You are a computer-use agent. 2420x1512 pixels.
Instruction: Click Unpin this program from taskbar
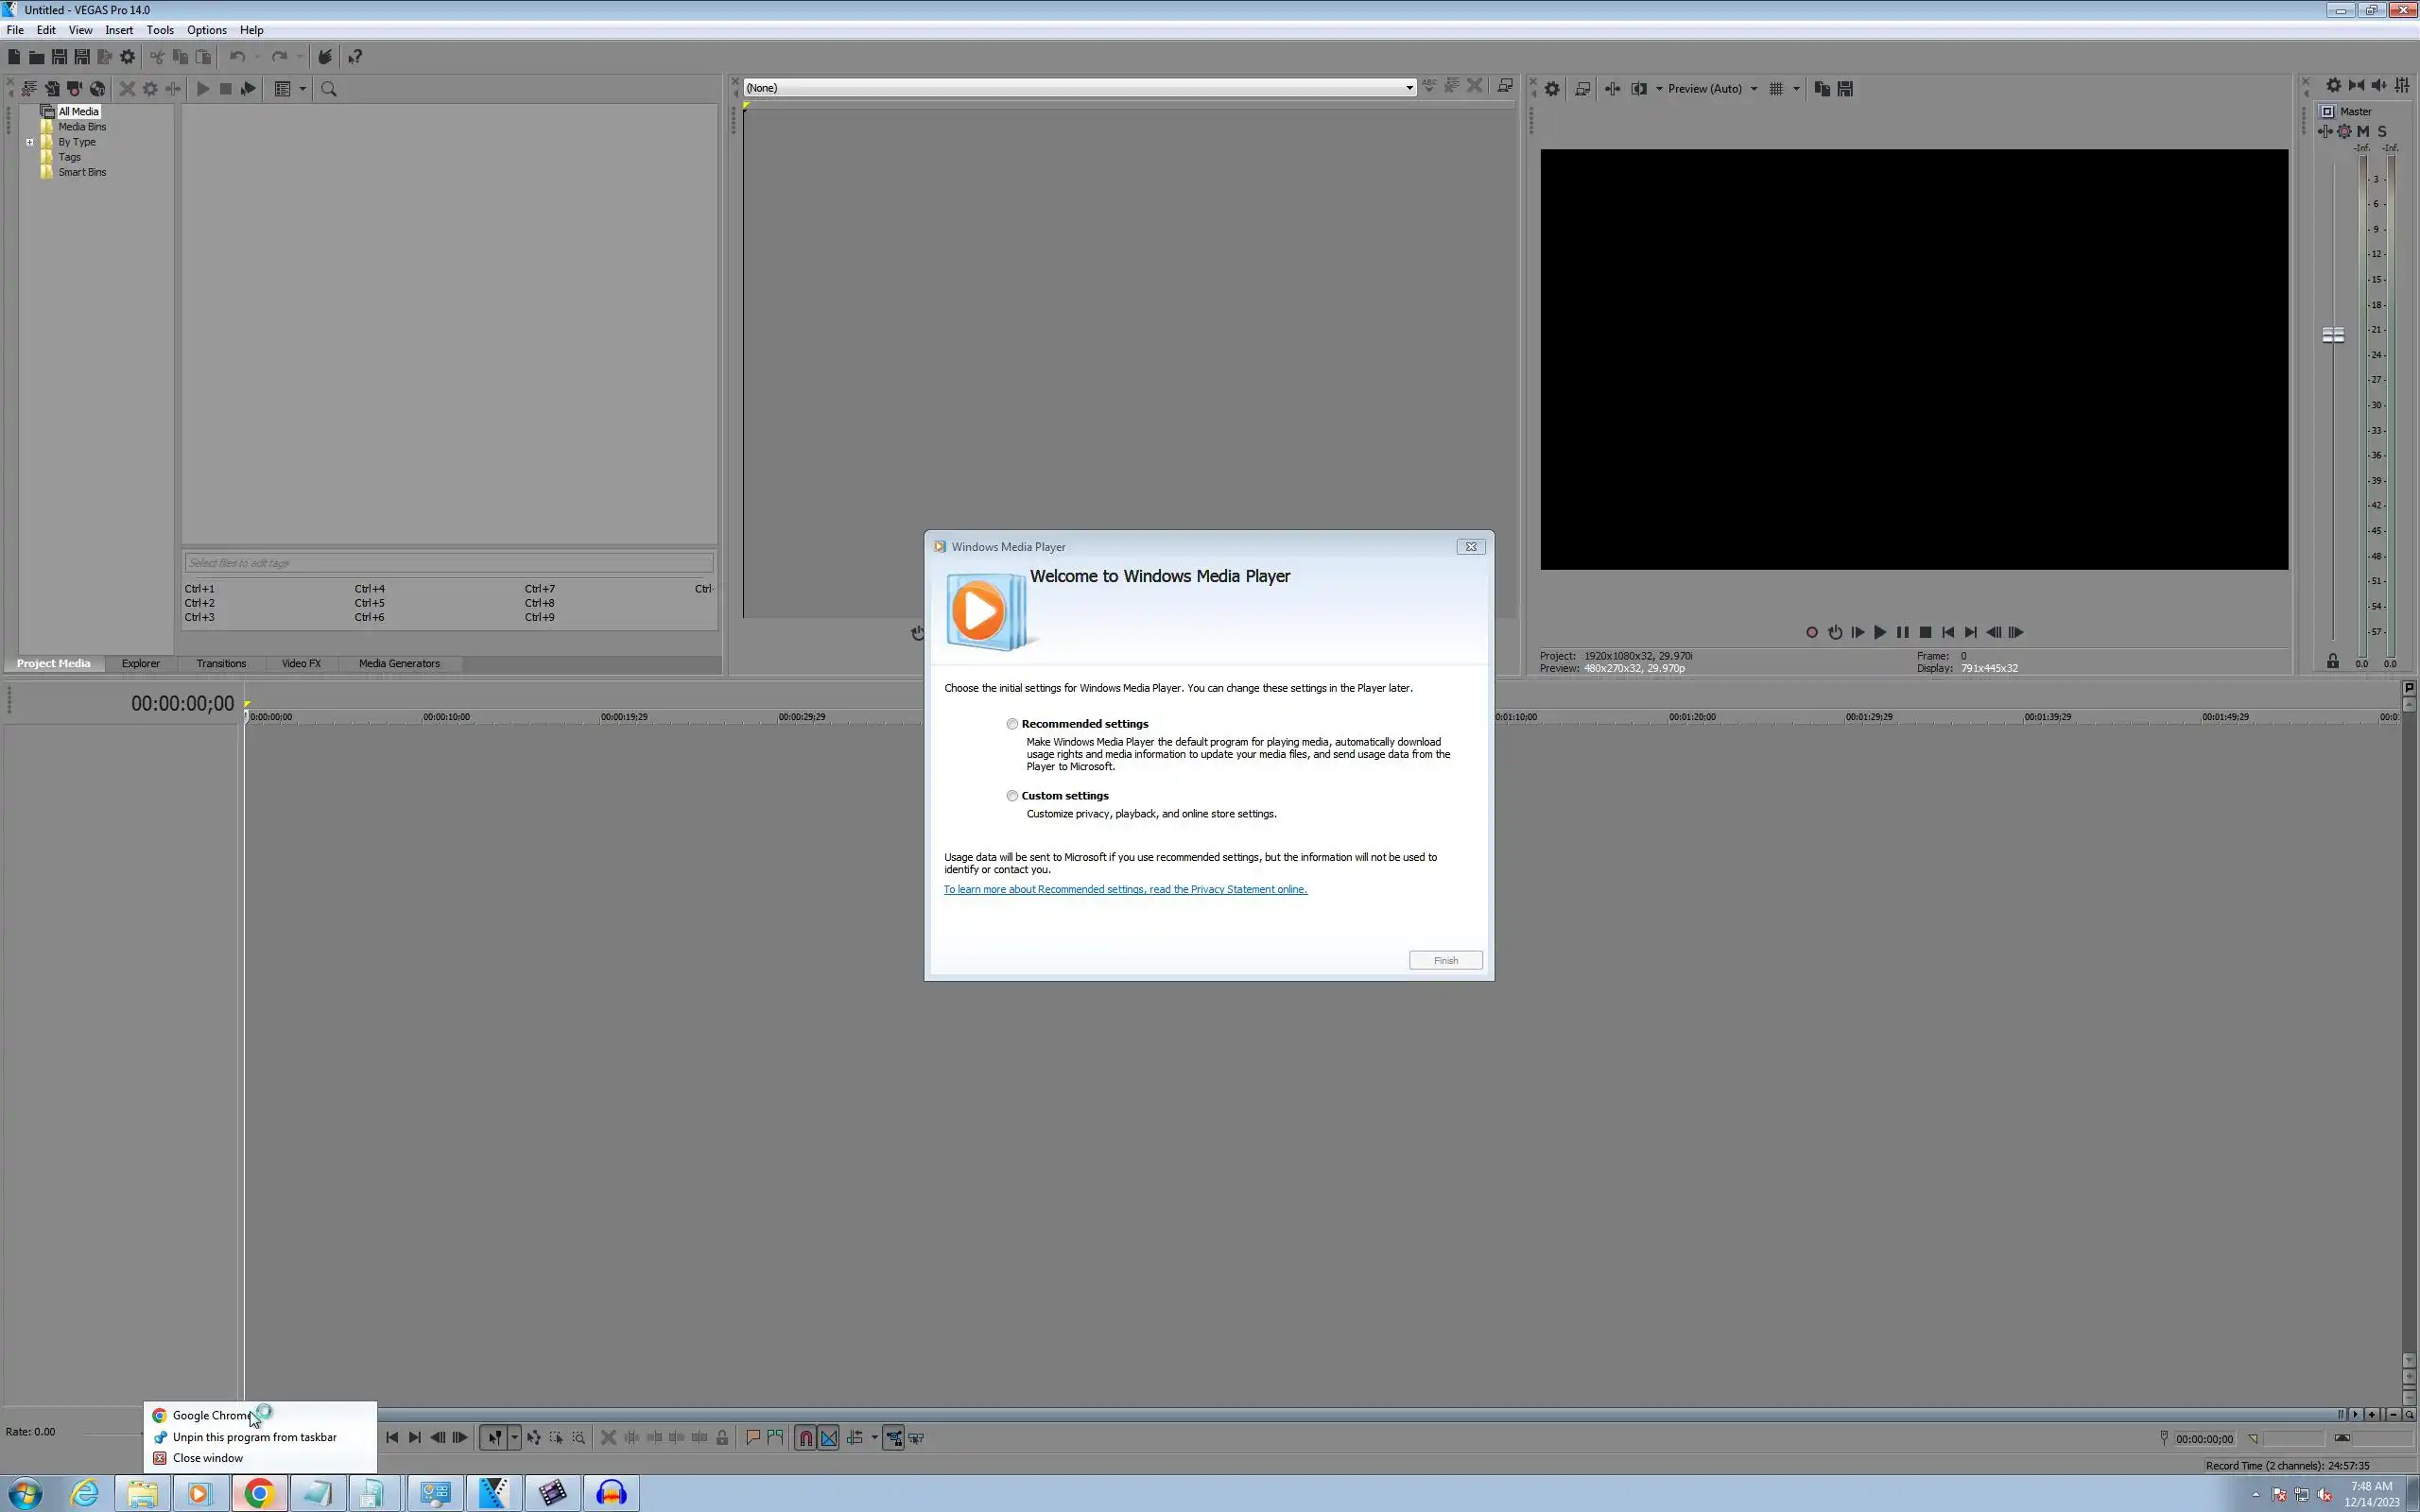pyautogui.click(x=254, y=1437)
